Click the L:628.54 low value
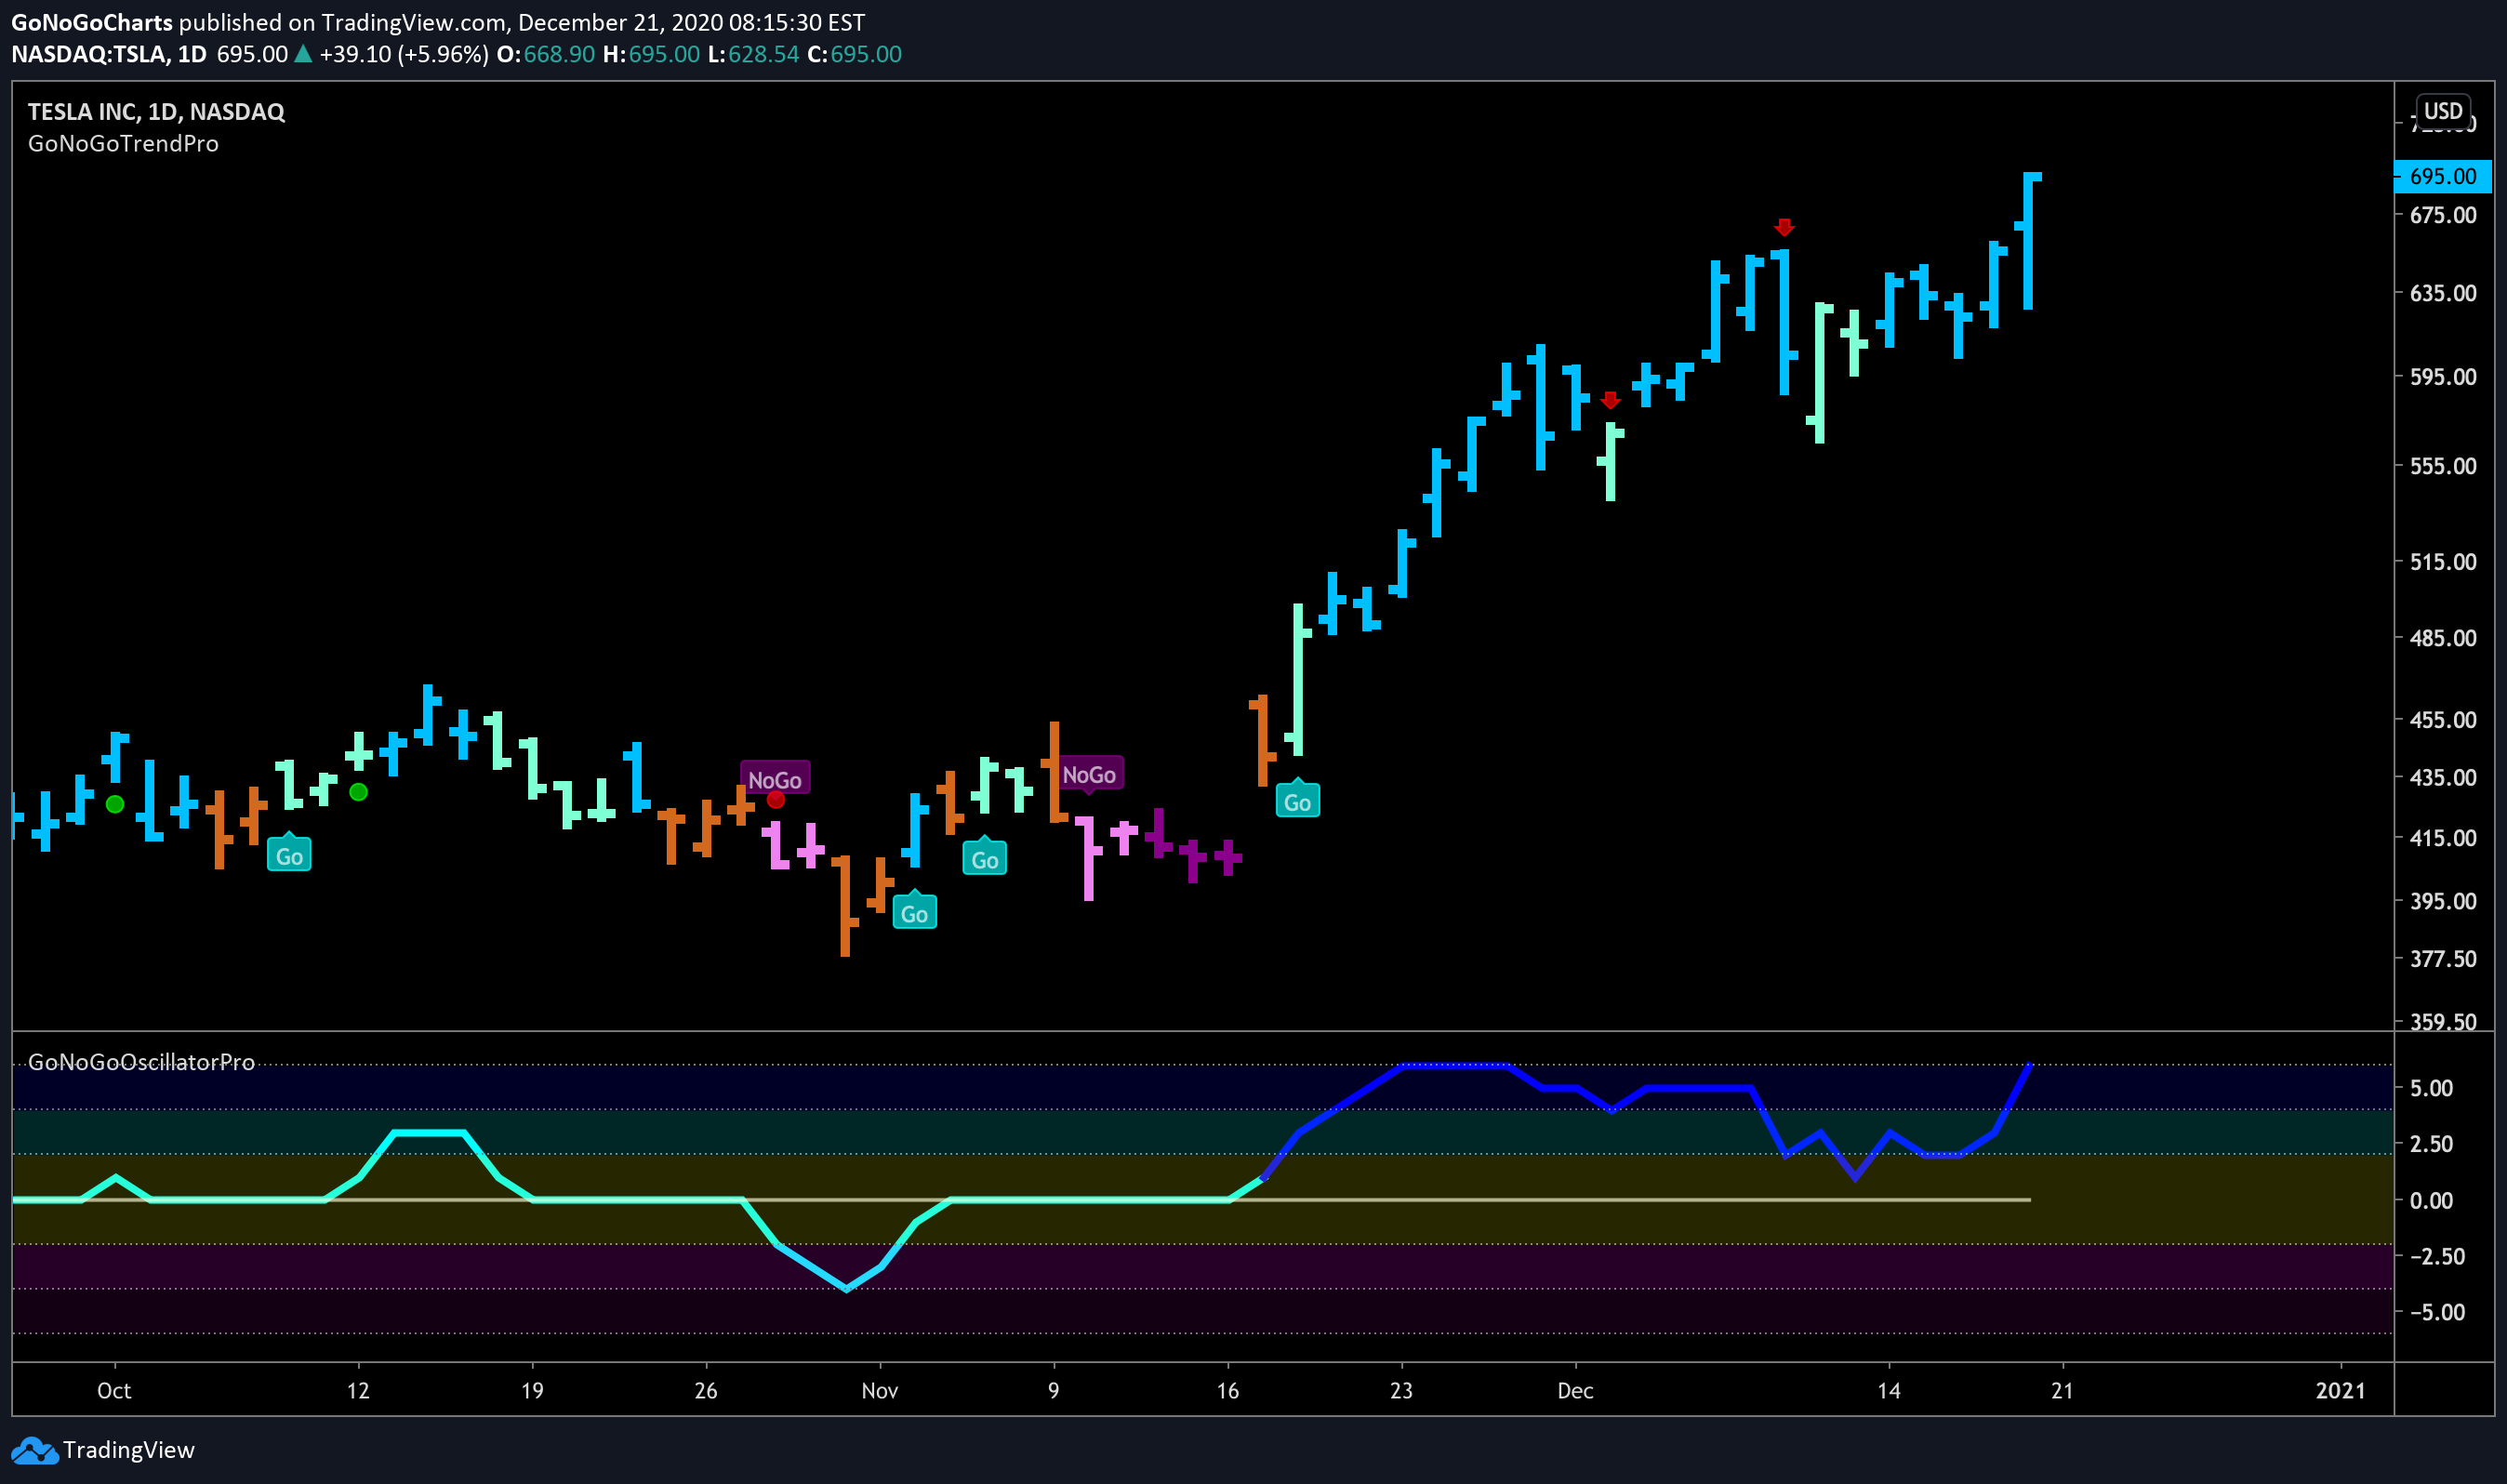2507x1484 pixels. pyautogui.click(x=753, y=54)
